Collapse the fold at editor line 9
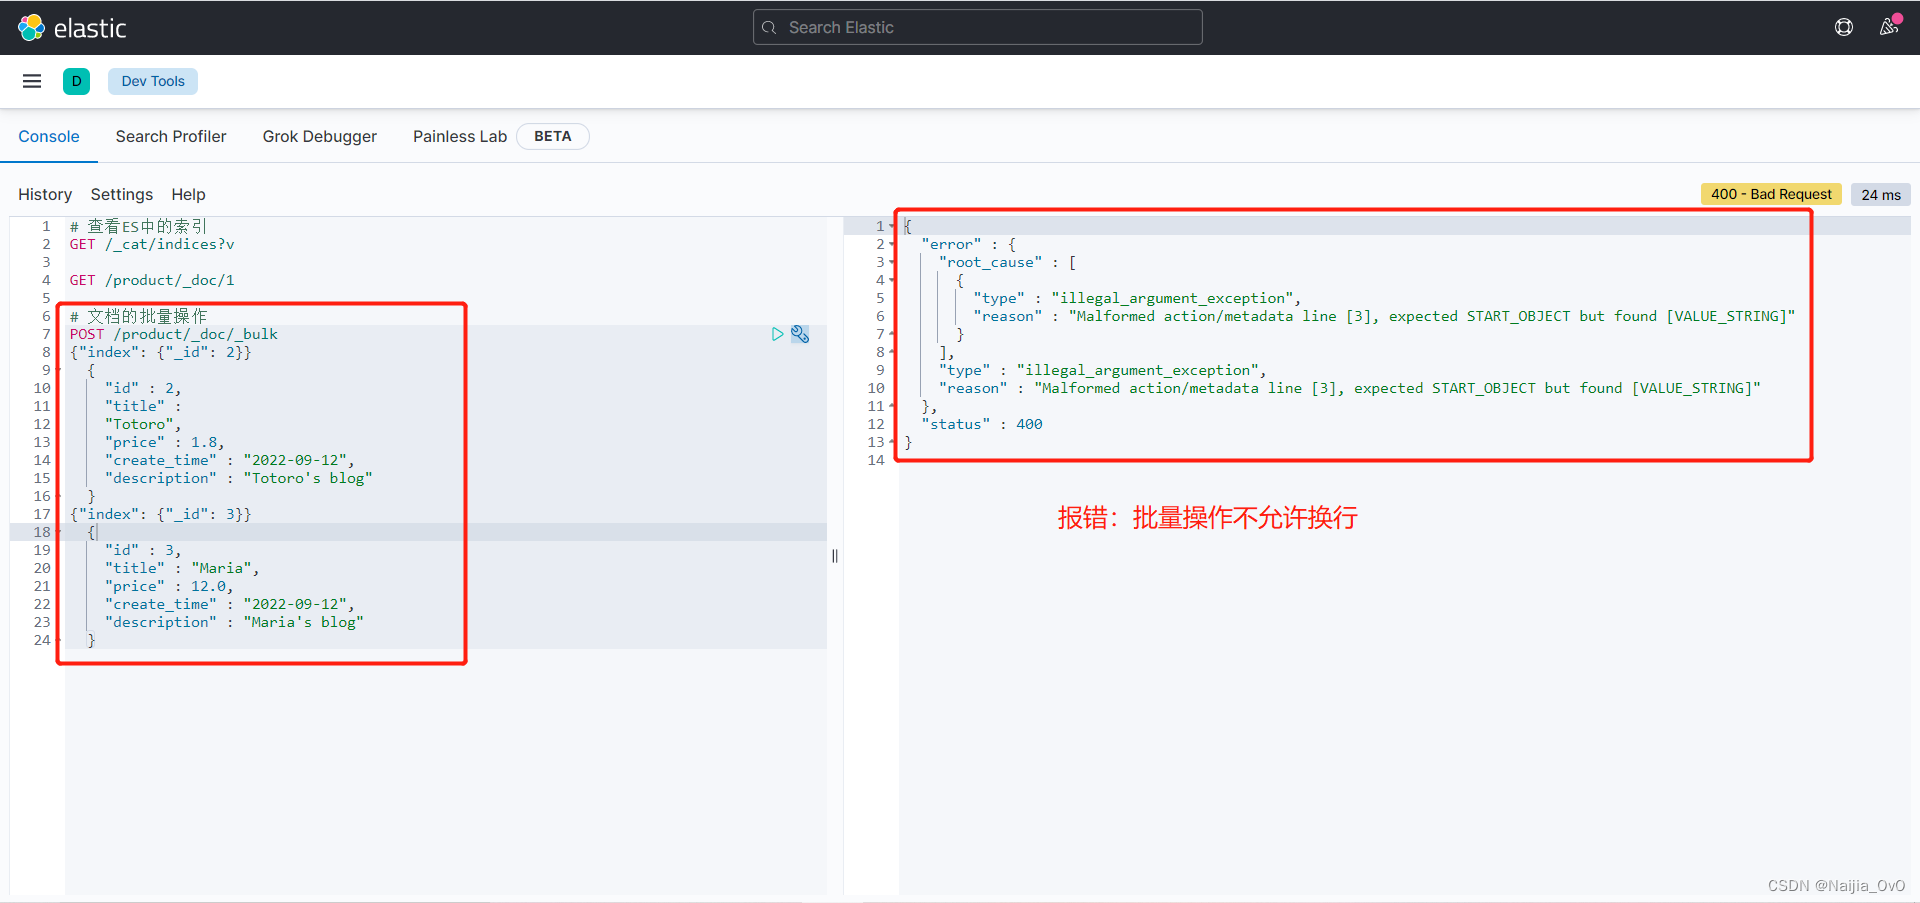1920x903 pixels. pyautogui.click(x=58, y=370)
